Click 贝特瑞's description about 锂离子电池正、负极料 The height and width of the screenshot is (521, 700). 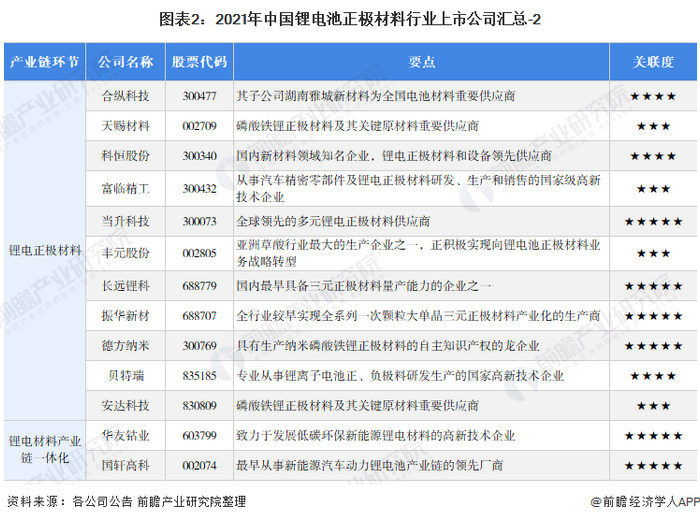[400, 376]
